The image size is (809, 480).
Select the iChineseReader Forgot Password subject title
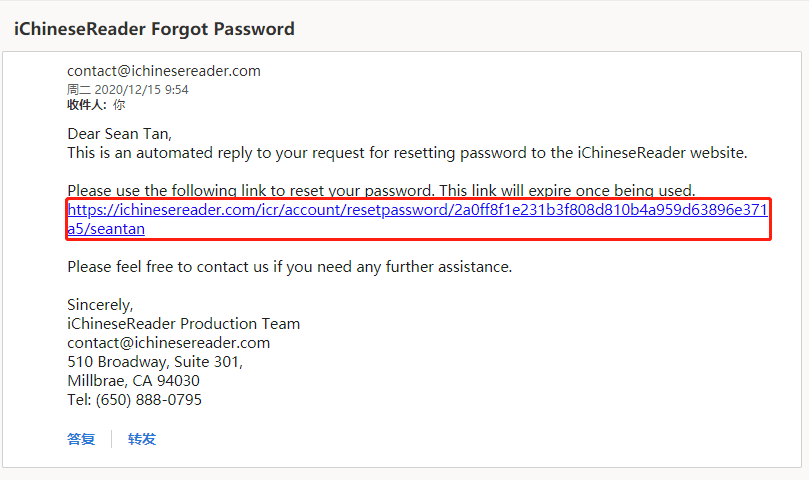[x=154, y=29]
